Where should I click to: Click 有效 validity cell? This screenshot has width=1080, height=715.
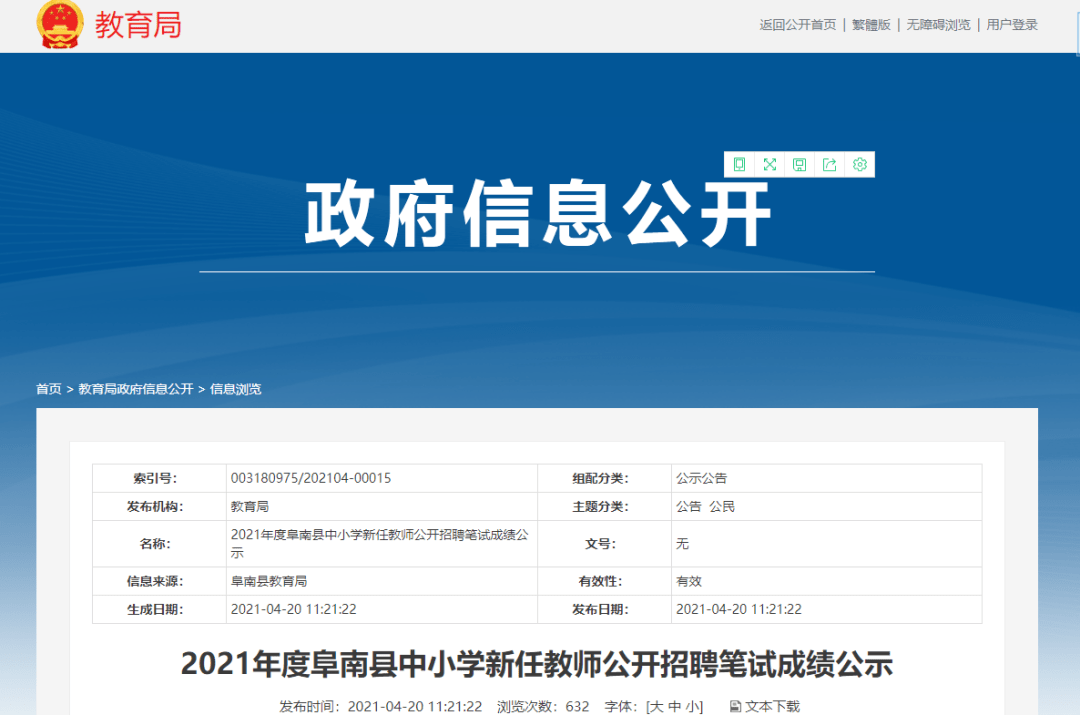pos(827,581)
